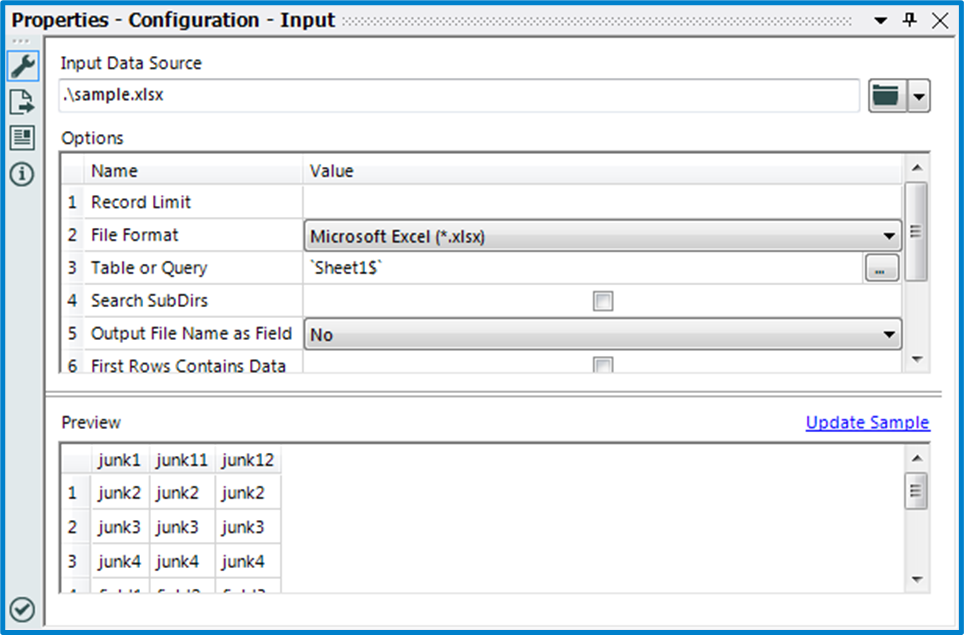Click the Record Limit value cell

coord(600,203)
